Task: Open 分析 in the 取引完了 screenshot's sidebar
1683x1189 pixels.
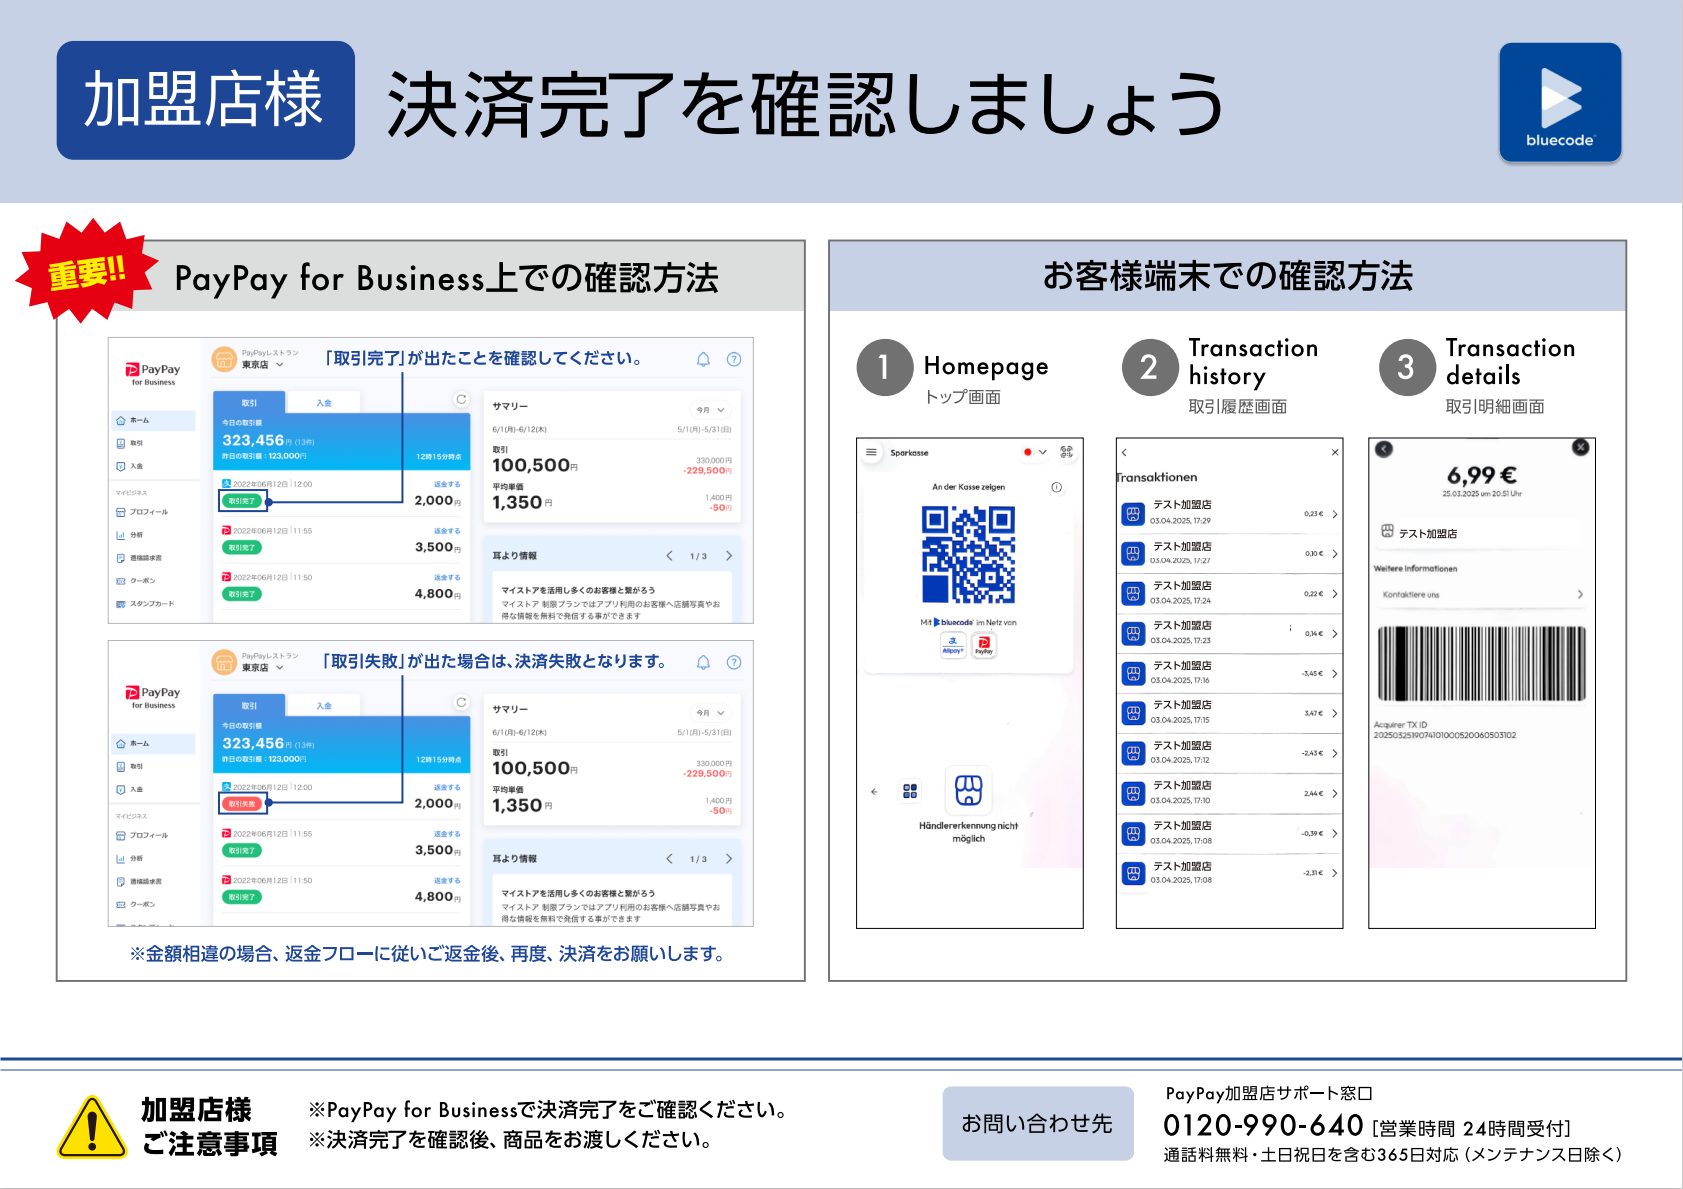Action: (130, 535)
